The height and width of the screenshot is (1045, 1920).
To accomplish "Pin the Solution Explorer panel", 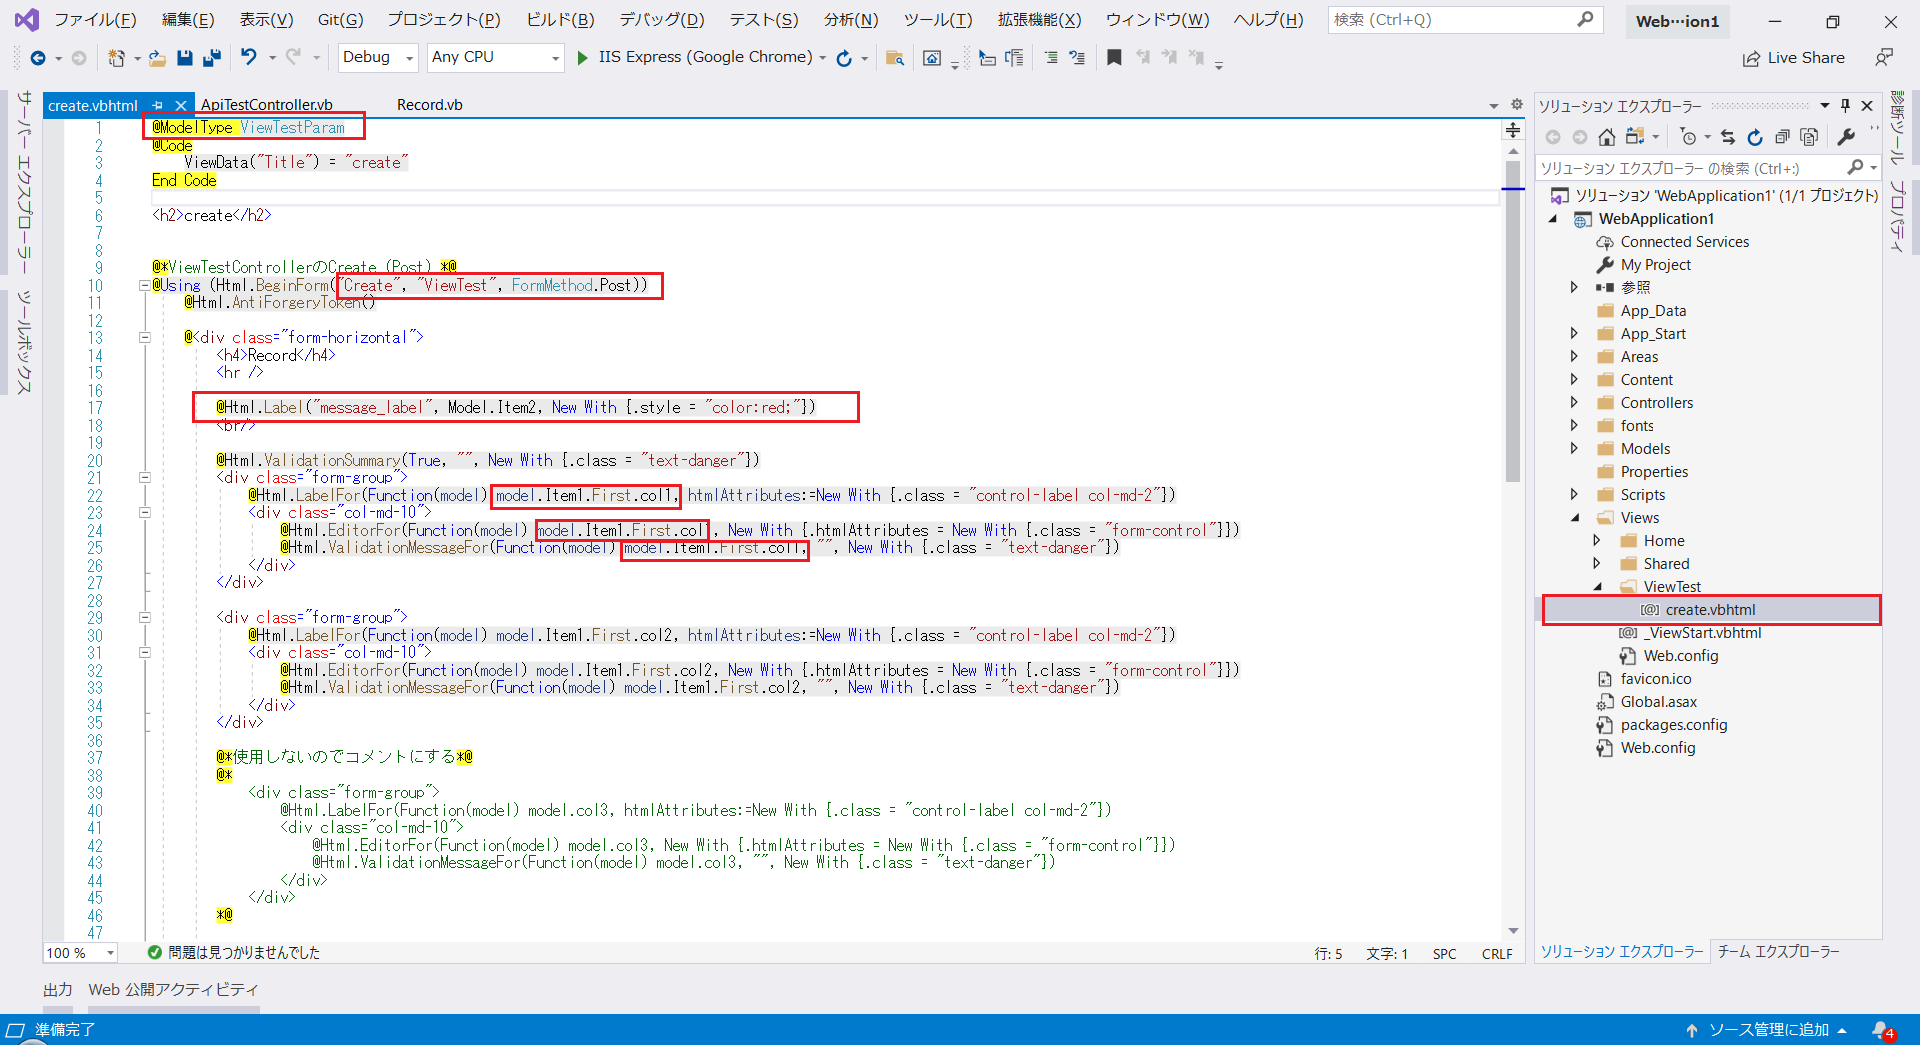I will click(1845, 105).
